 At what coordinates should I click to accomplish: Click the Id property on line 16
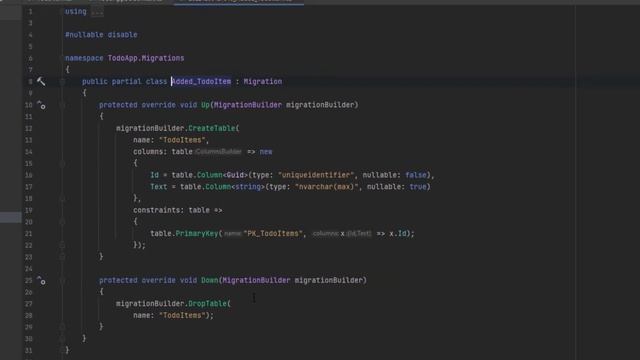tap(154, 175)
